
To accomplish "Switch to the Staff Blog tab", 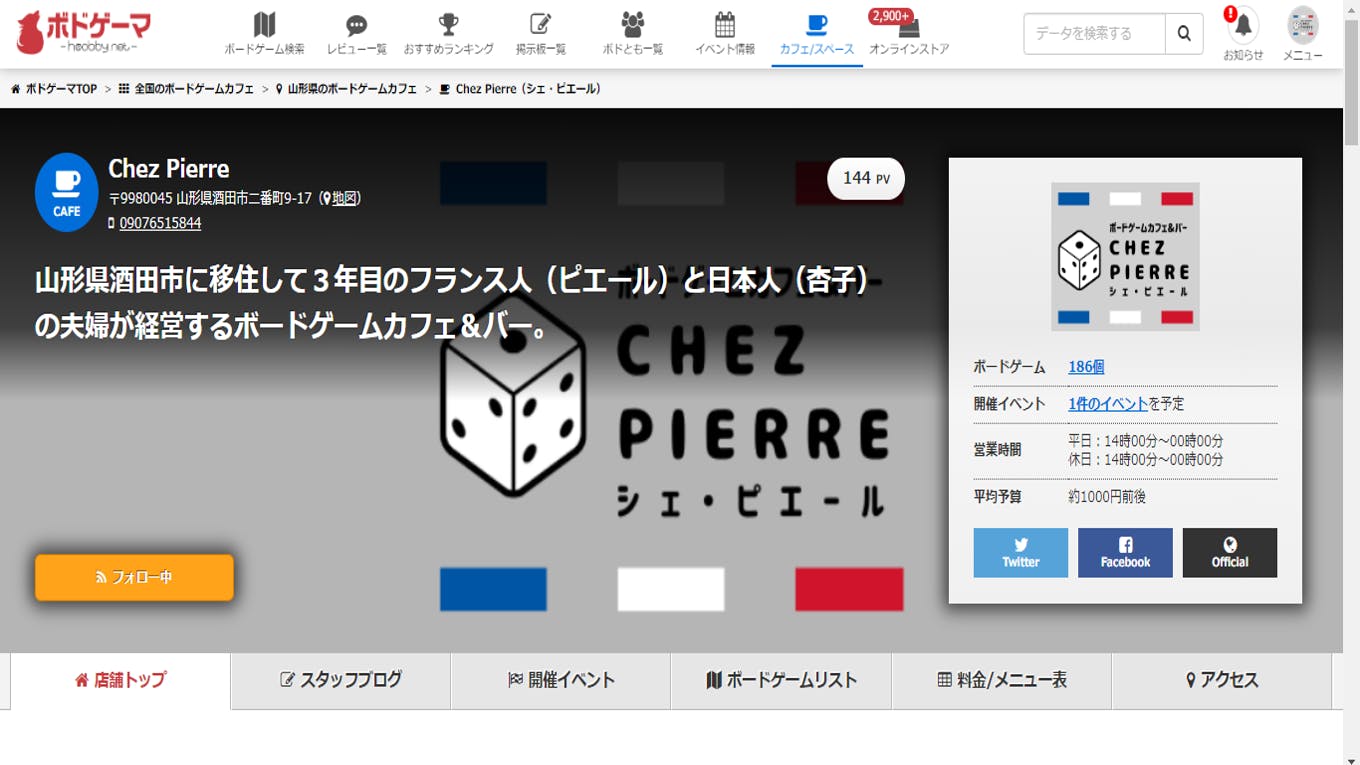I will pyautogui.click(x=341, y=680).
